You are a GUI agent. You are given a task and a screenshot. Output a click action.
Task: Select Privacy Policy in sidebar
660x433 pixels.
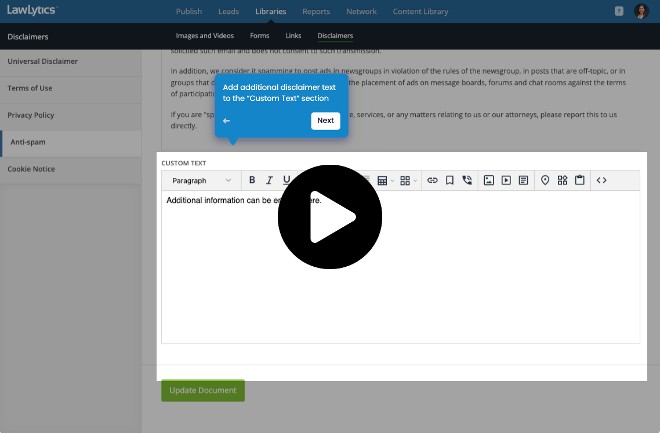coord(71,115)
